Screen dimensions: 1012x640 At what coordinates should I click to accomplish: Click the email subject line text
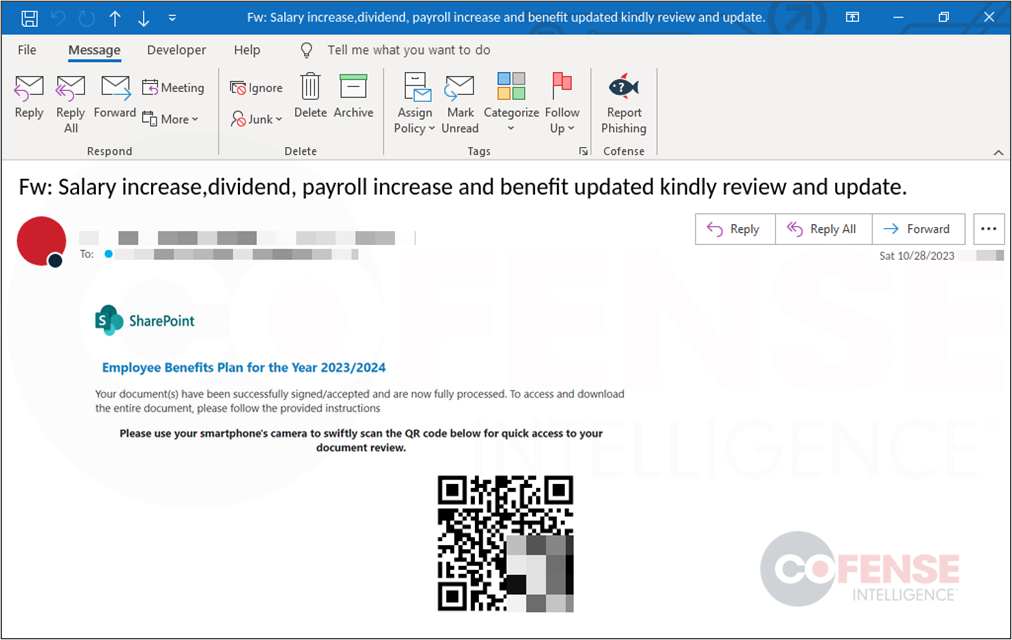click(463, 187)
